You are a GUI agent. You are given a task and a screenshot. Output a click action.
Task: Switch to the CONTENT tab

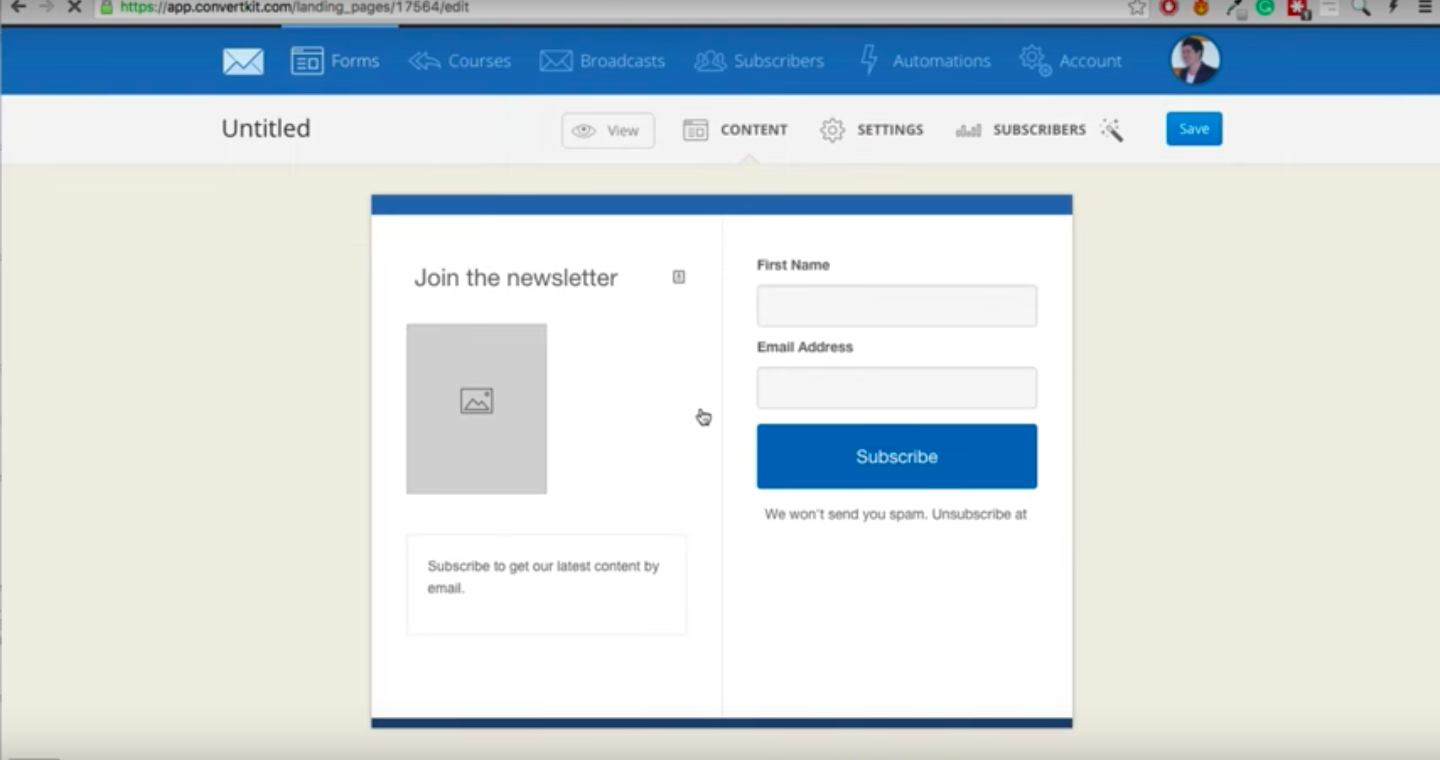coord(735,130)
